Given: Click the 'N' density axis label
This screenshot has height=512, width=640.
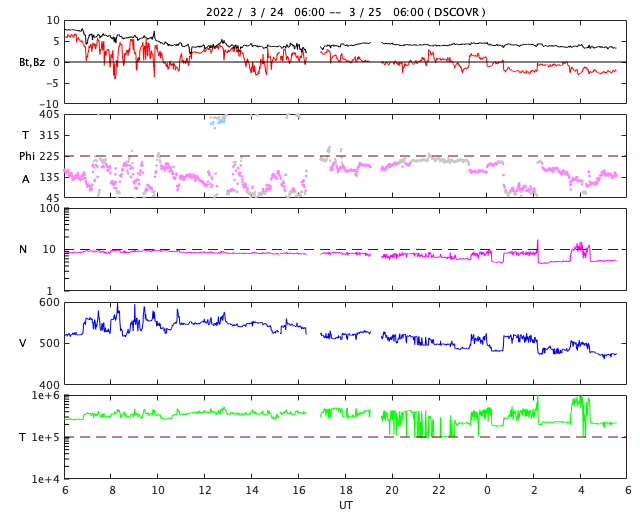Looking at the screenshot, I should pyautogui.click(x=23, y=249).
